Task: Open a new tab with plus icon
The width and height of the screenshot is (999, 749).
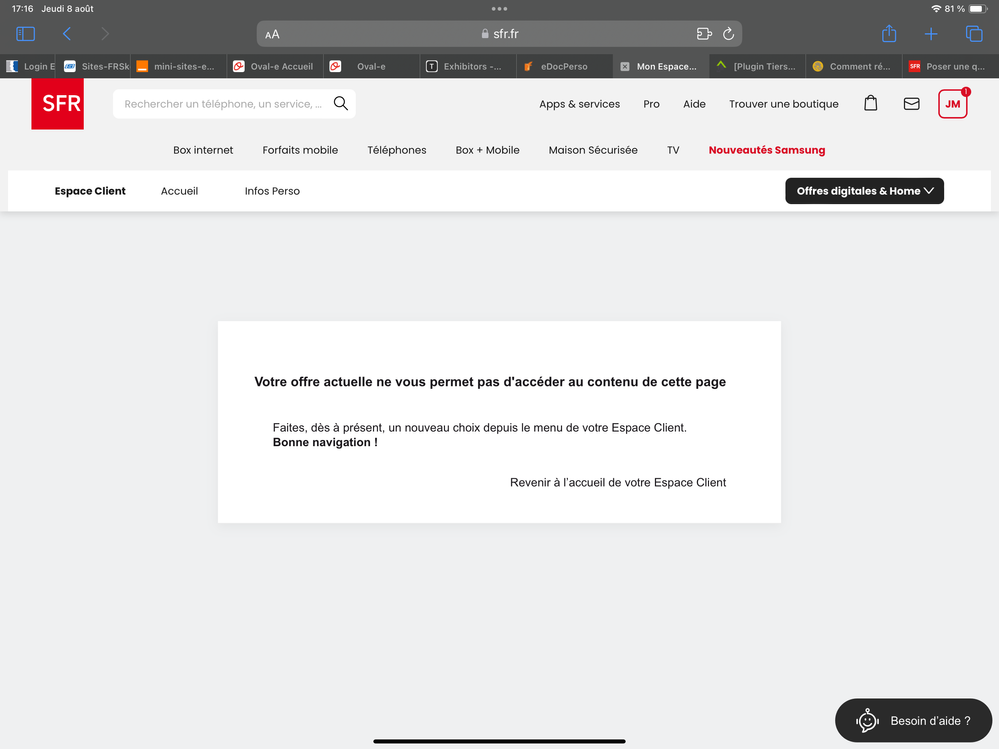Action: (x=931, y=34)
